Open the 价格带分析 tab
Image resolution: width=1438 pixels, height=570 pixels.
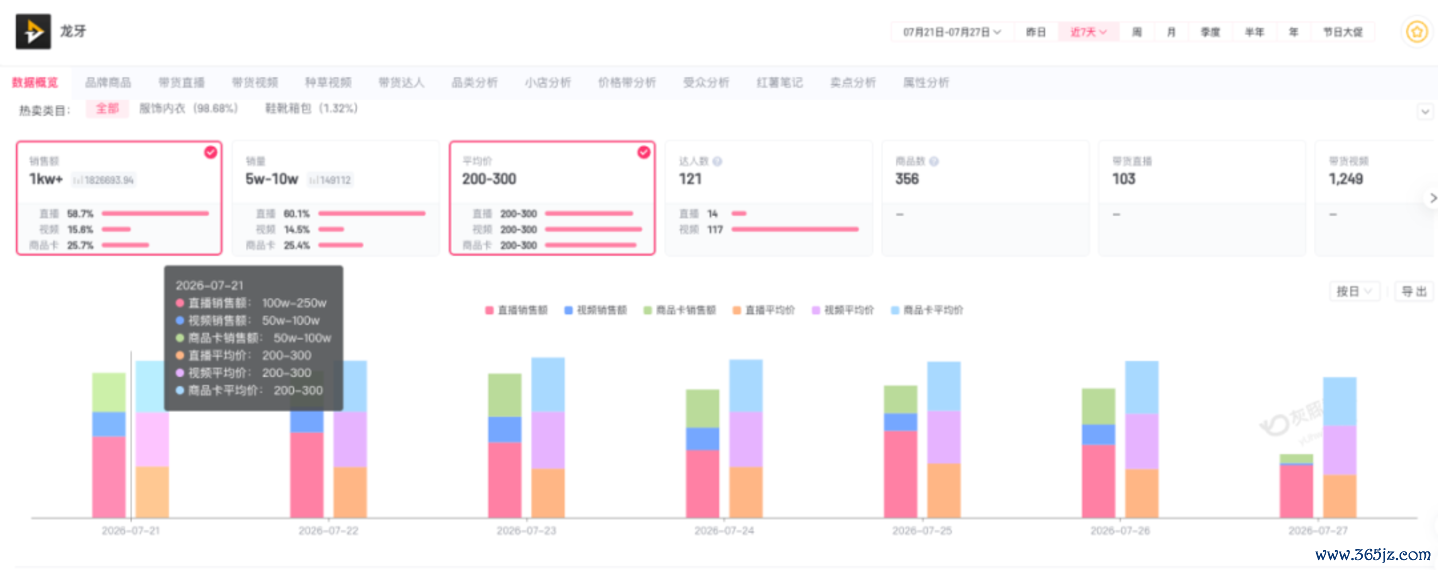[627, 82]
